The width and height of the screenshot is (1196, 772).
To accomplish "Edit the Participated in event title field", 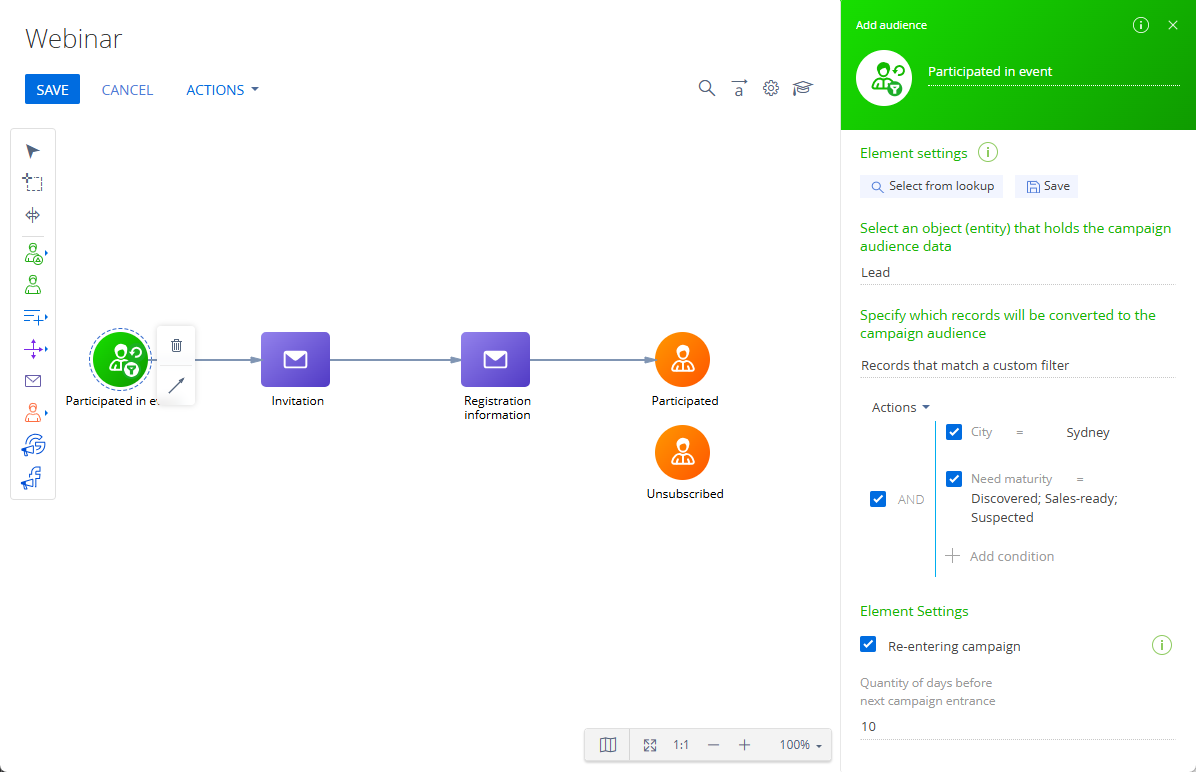I will click(1053, 72).
